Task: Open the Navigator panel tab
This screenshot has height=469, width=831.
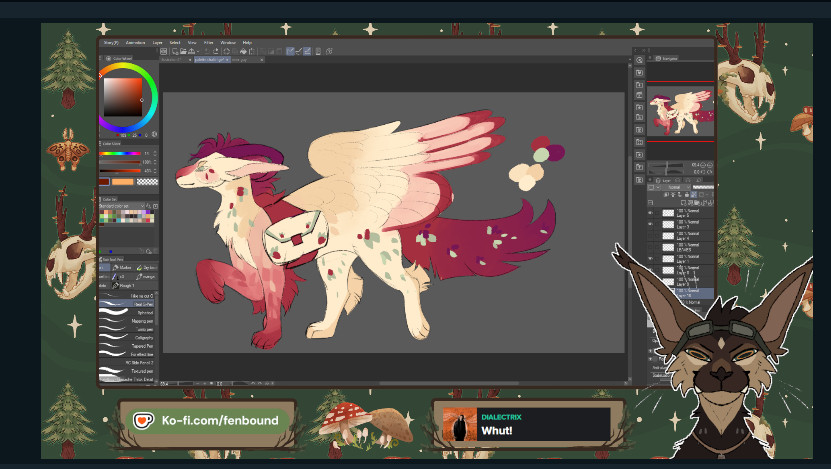Action: [667, 58]
